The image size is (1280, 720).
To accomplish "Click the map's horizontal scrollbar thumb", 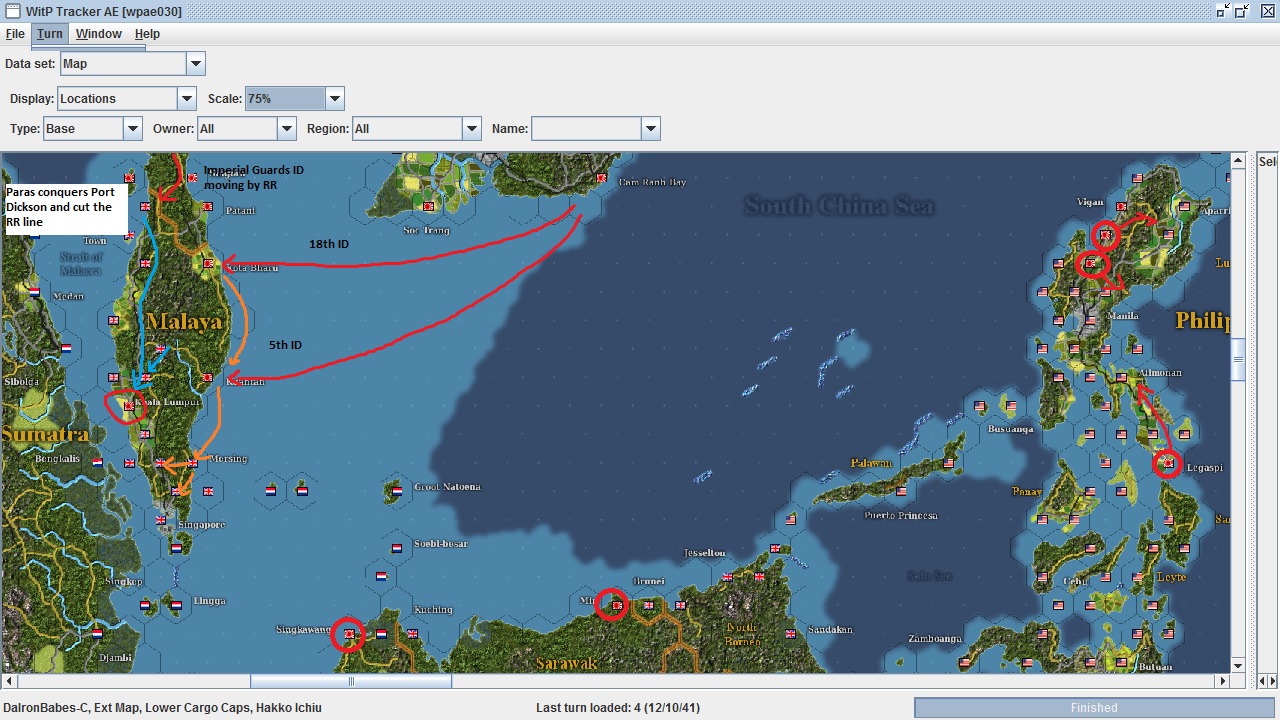I will coord(351,681).
